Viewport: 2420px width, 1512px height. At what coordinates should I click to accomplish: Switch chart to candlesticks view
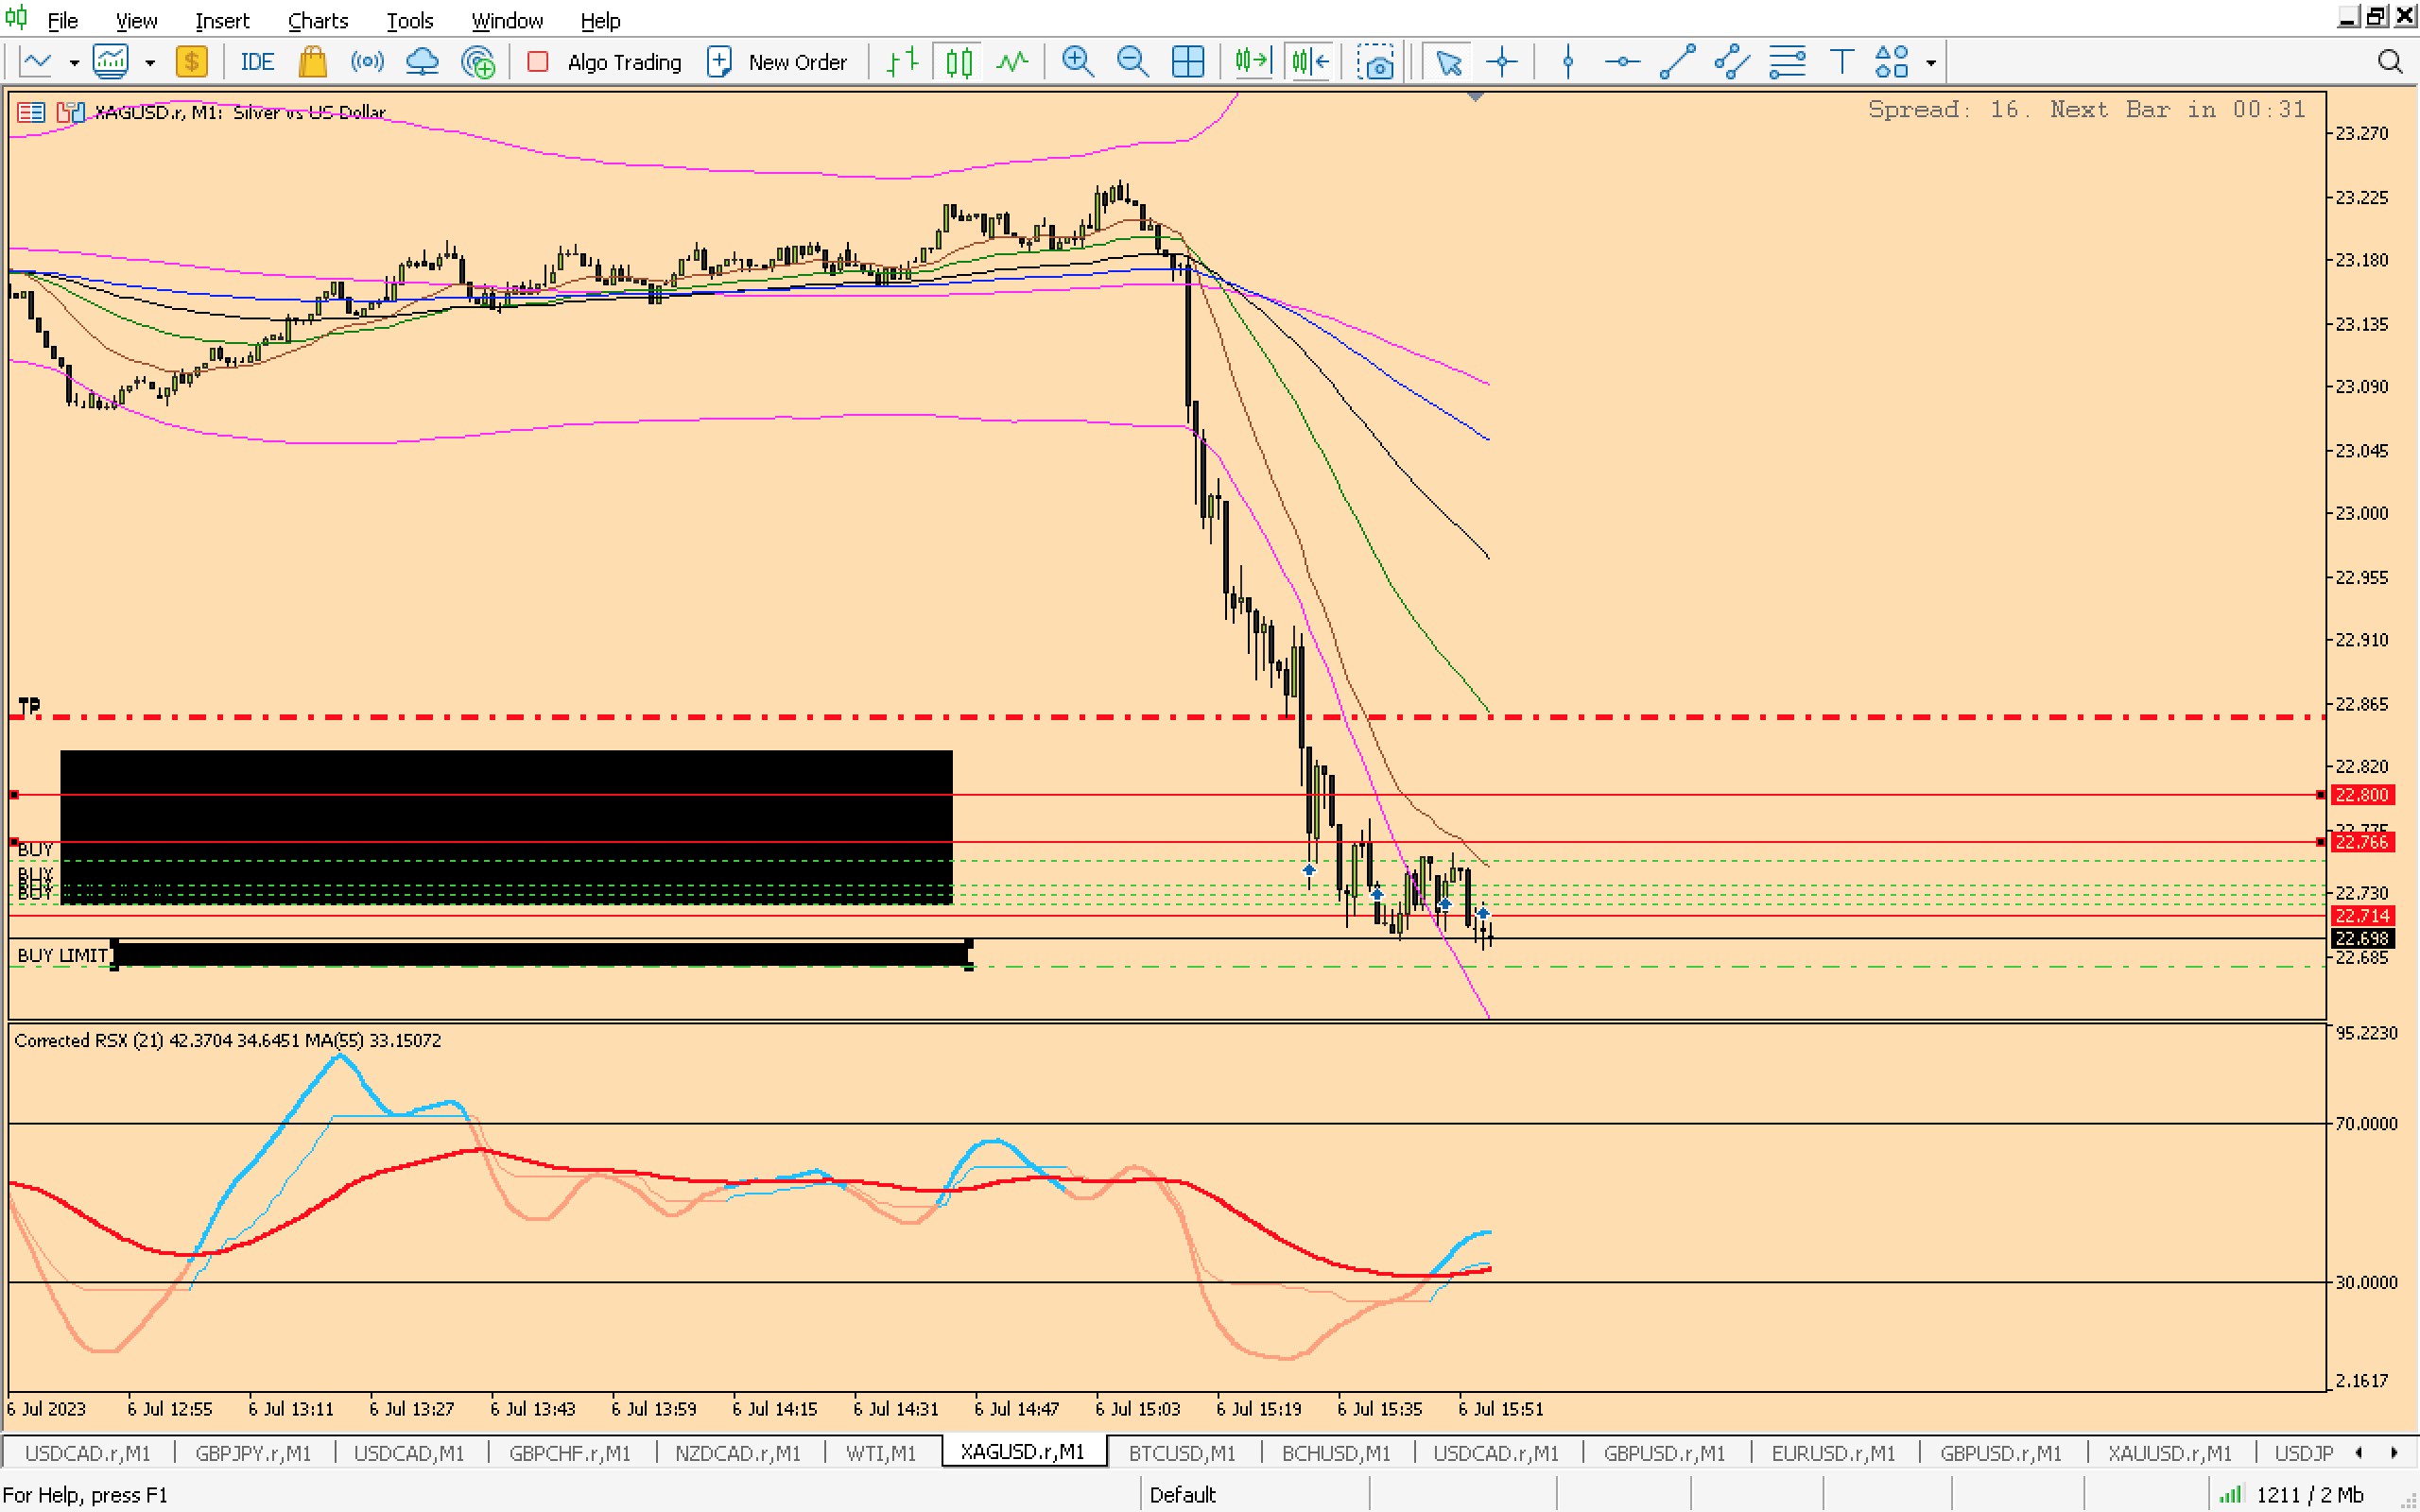[x=958, y=62]
